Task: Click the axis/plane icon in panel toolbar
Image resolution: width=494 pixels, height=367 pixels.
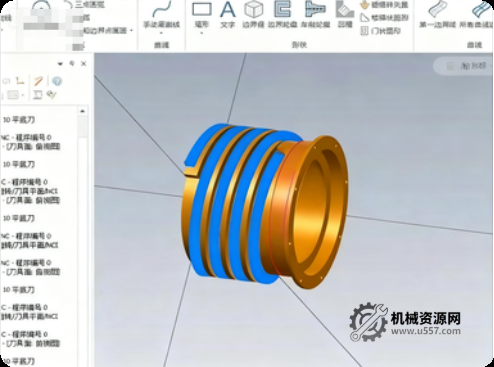Action: pos(21,81)
